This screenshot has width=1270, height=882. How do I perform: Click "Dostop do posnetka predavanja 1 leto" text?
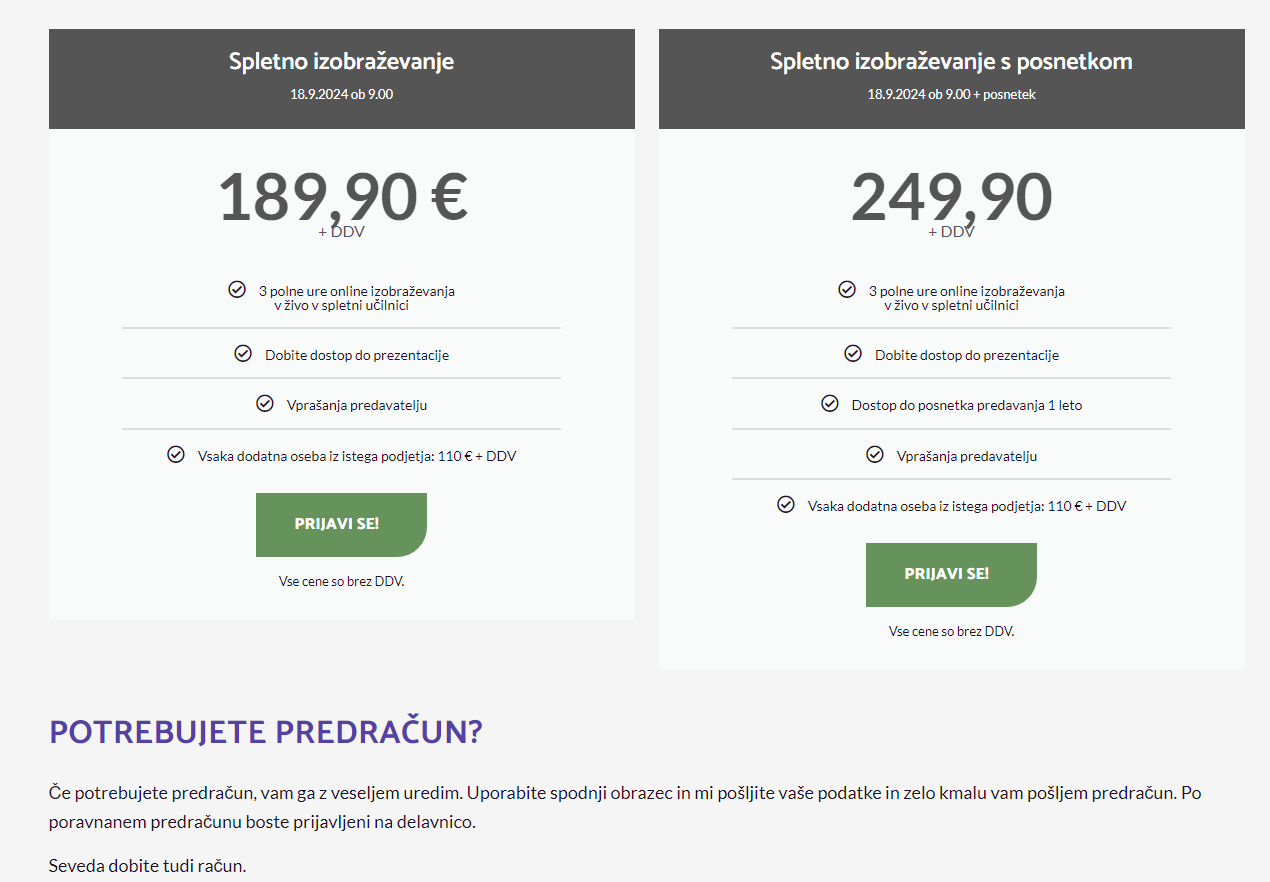(x=967, y=405)
